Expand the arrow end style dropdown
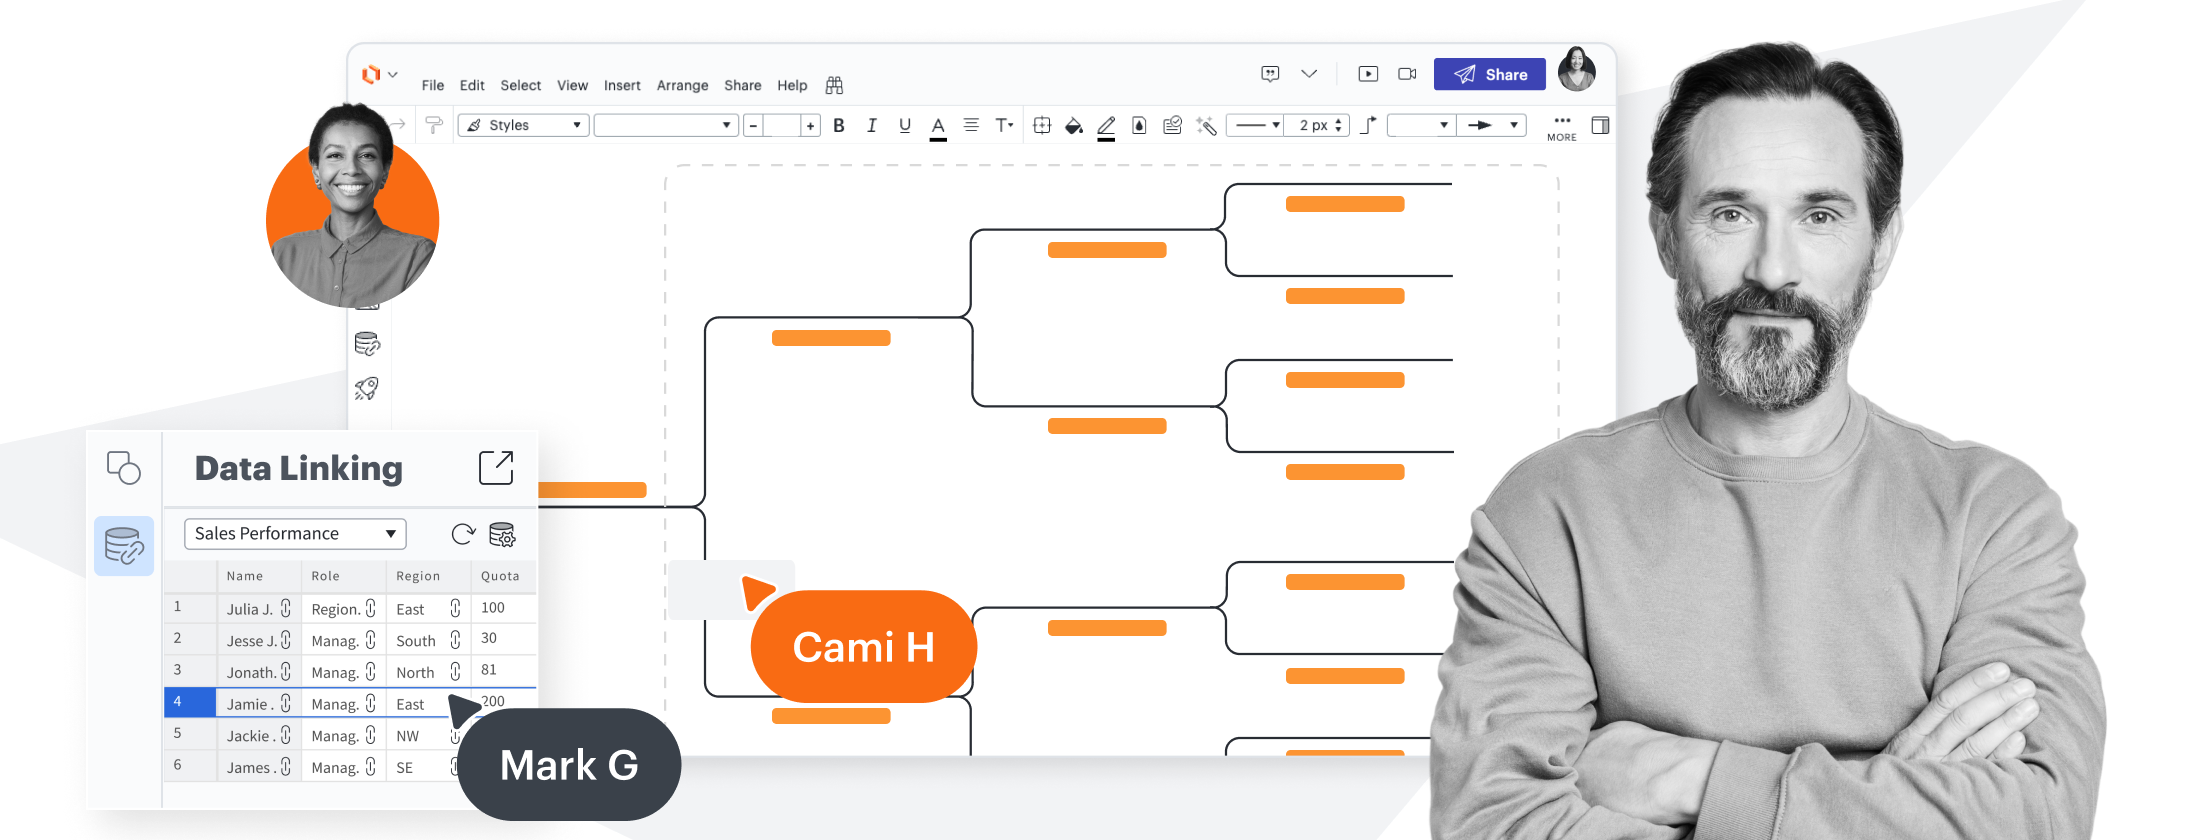Viewport: 2200px width, 840px height. [x=1491, y=125]
